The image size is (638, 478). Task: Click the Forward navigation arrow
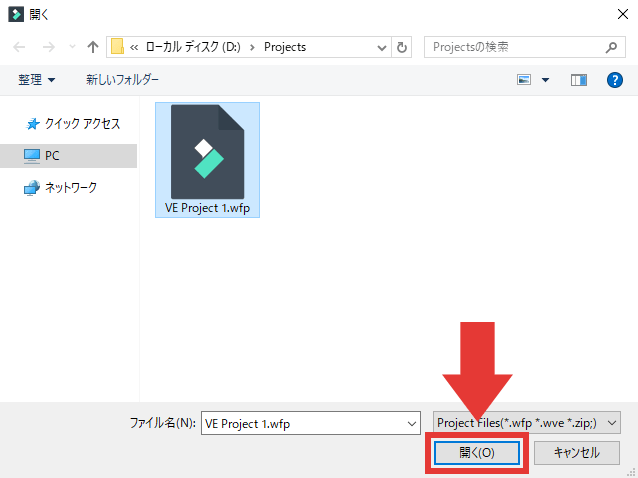pyautogui.click(x=49, y=47)
